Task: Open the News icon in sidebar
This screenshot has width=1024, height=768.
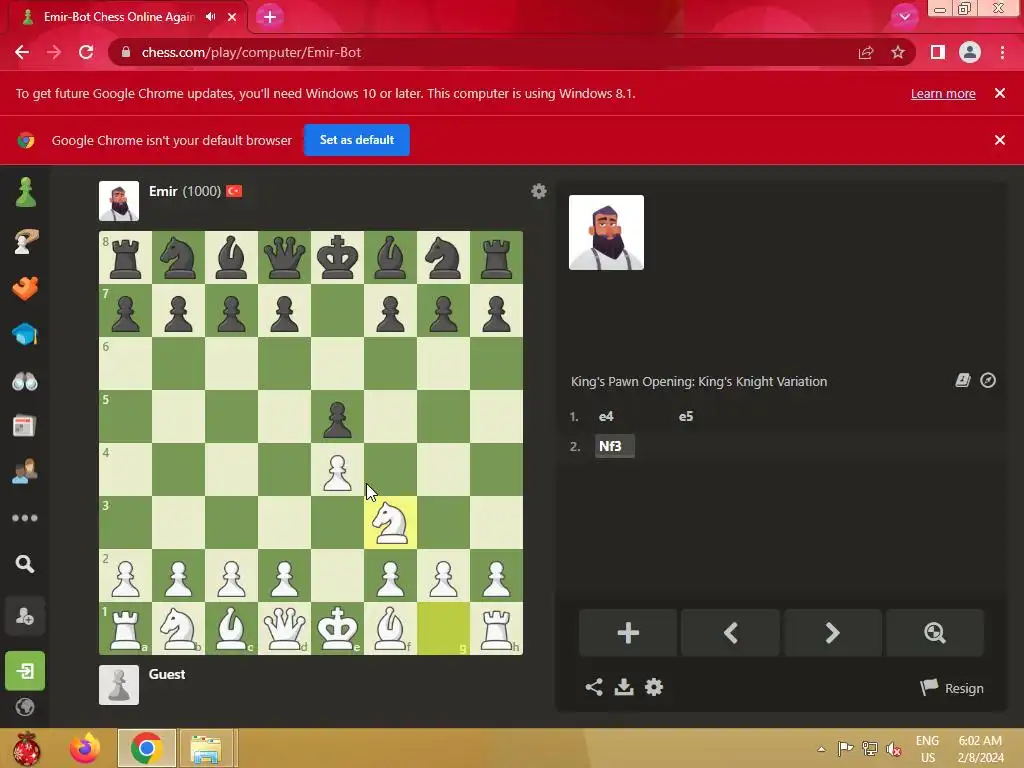Action: coord(25,426)
